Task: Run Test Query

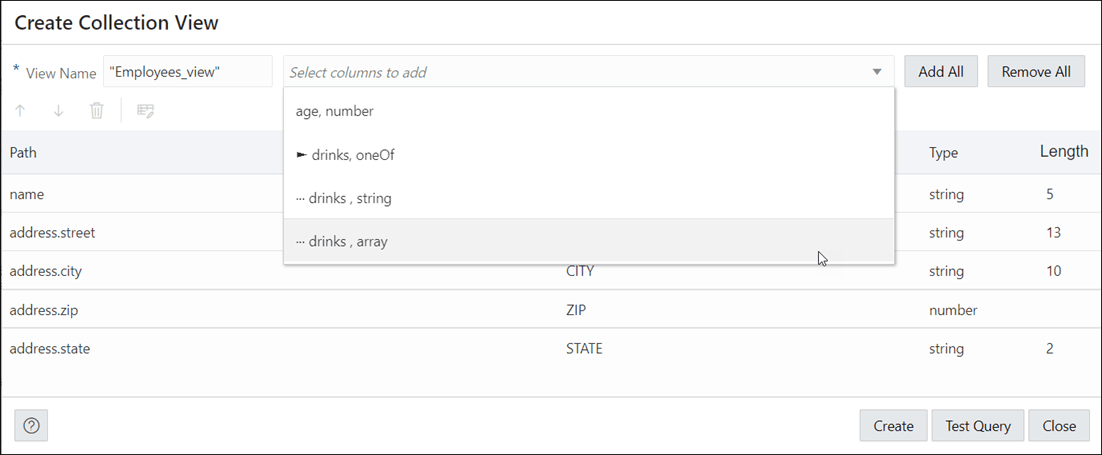Action: point(978,426)
